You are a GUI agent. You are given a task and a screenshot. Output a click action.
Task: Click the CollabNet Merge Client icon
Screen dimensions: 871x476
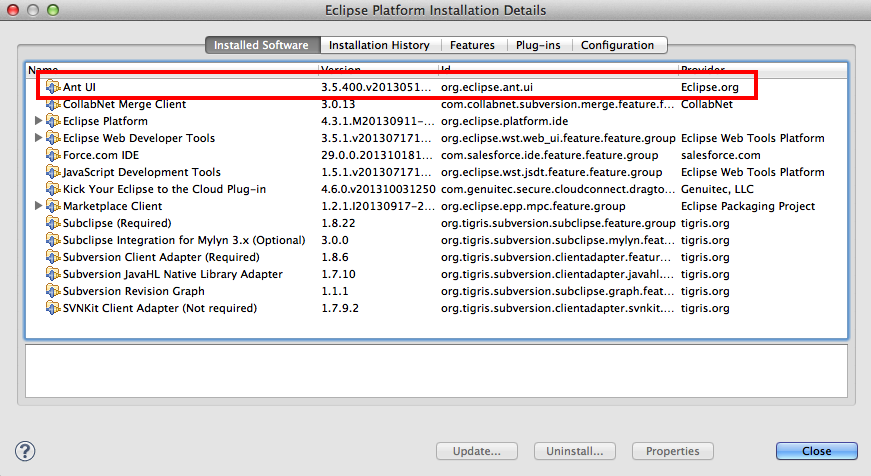coord(53,104)
